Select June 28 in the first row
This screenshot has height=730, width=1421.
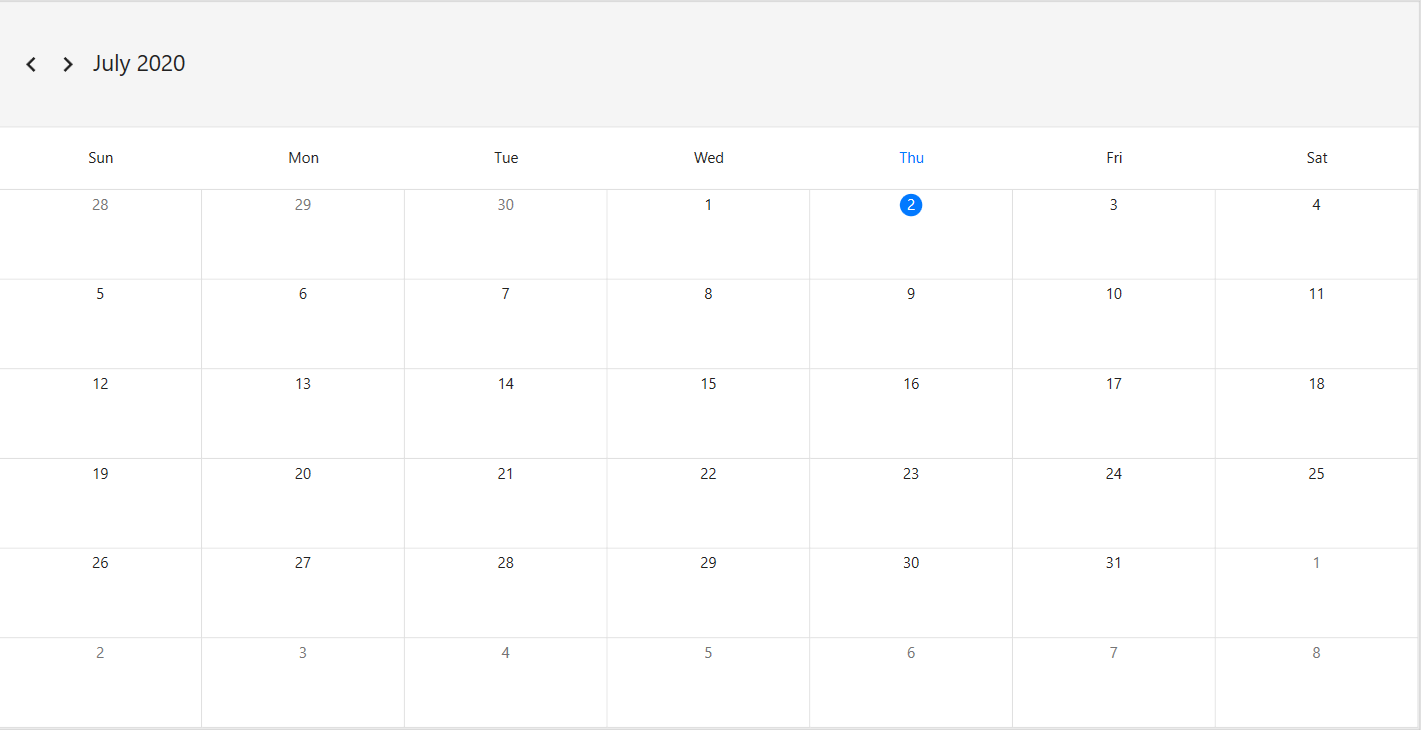(x=100, y=234)
